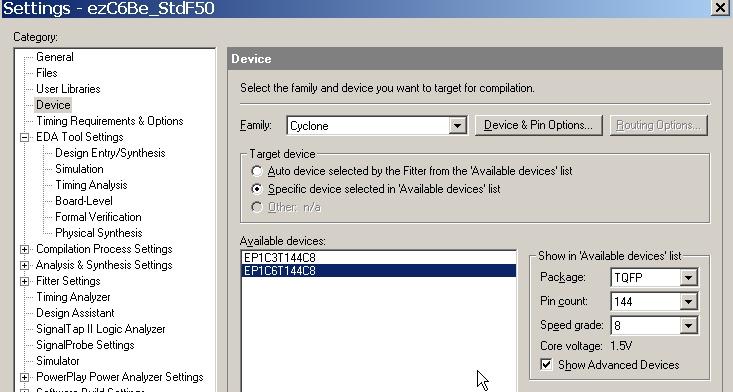
Task: Expand Compilation Process Settings node
Action: [x=24, y=249]
